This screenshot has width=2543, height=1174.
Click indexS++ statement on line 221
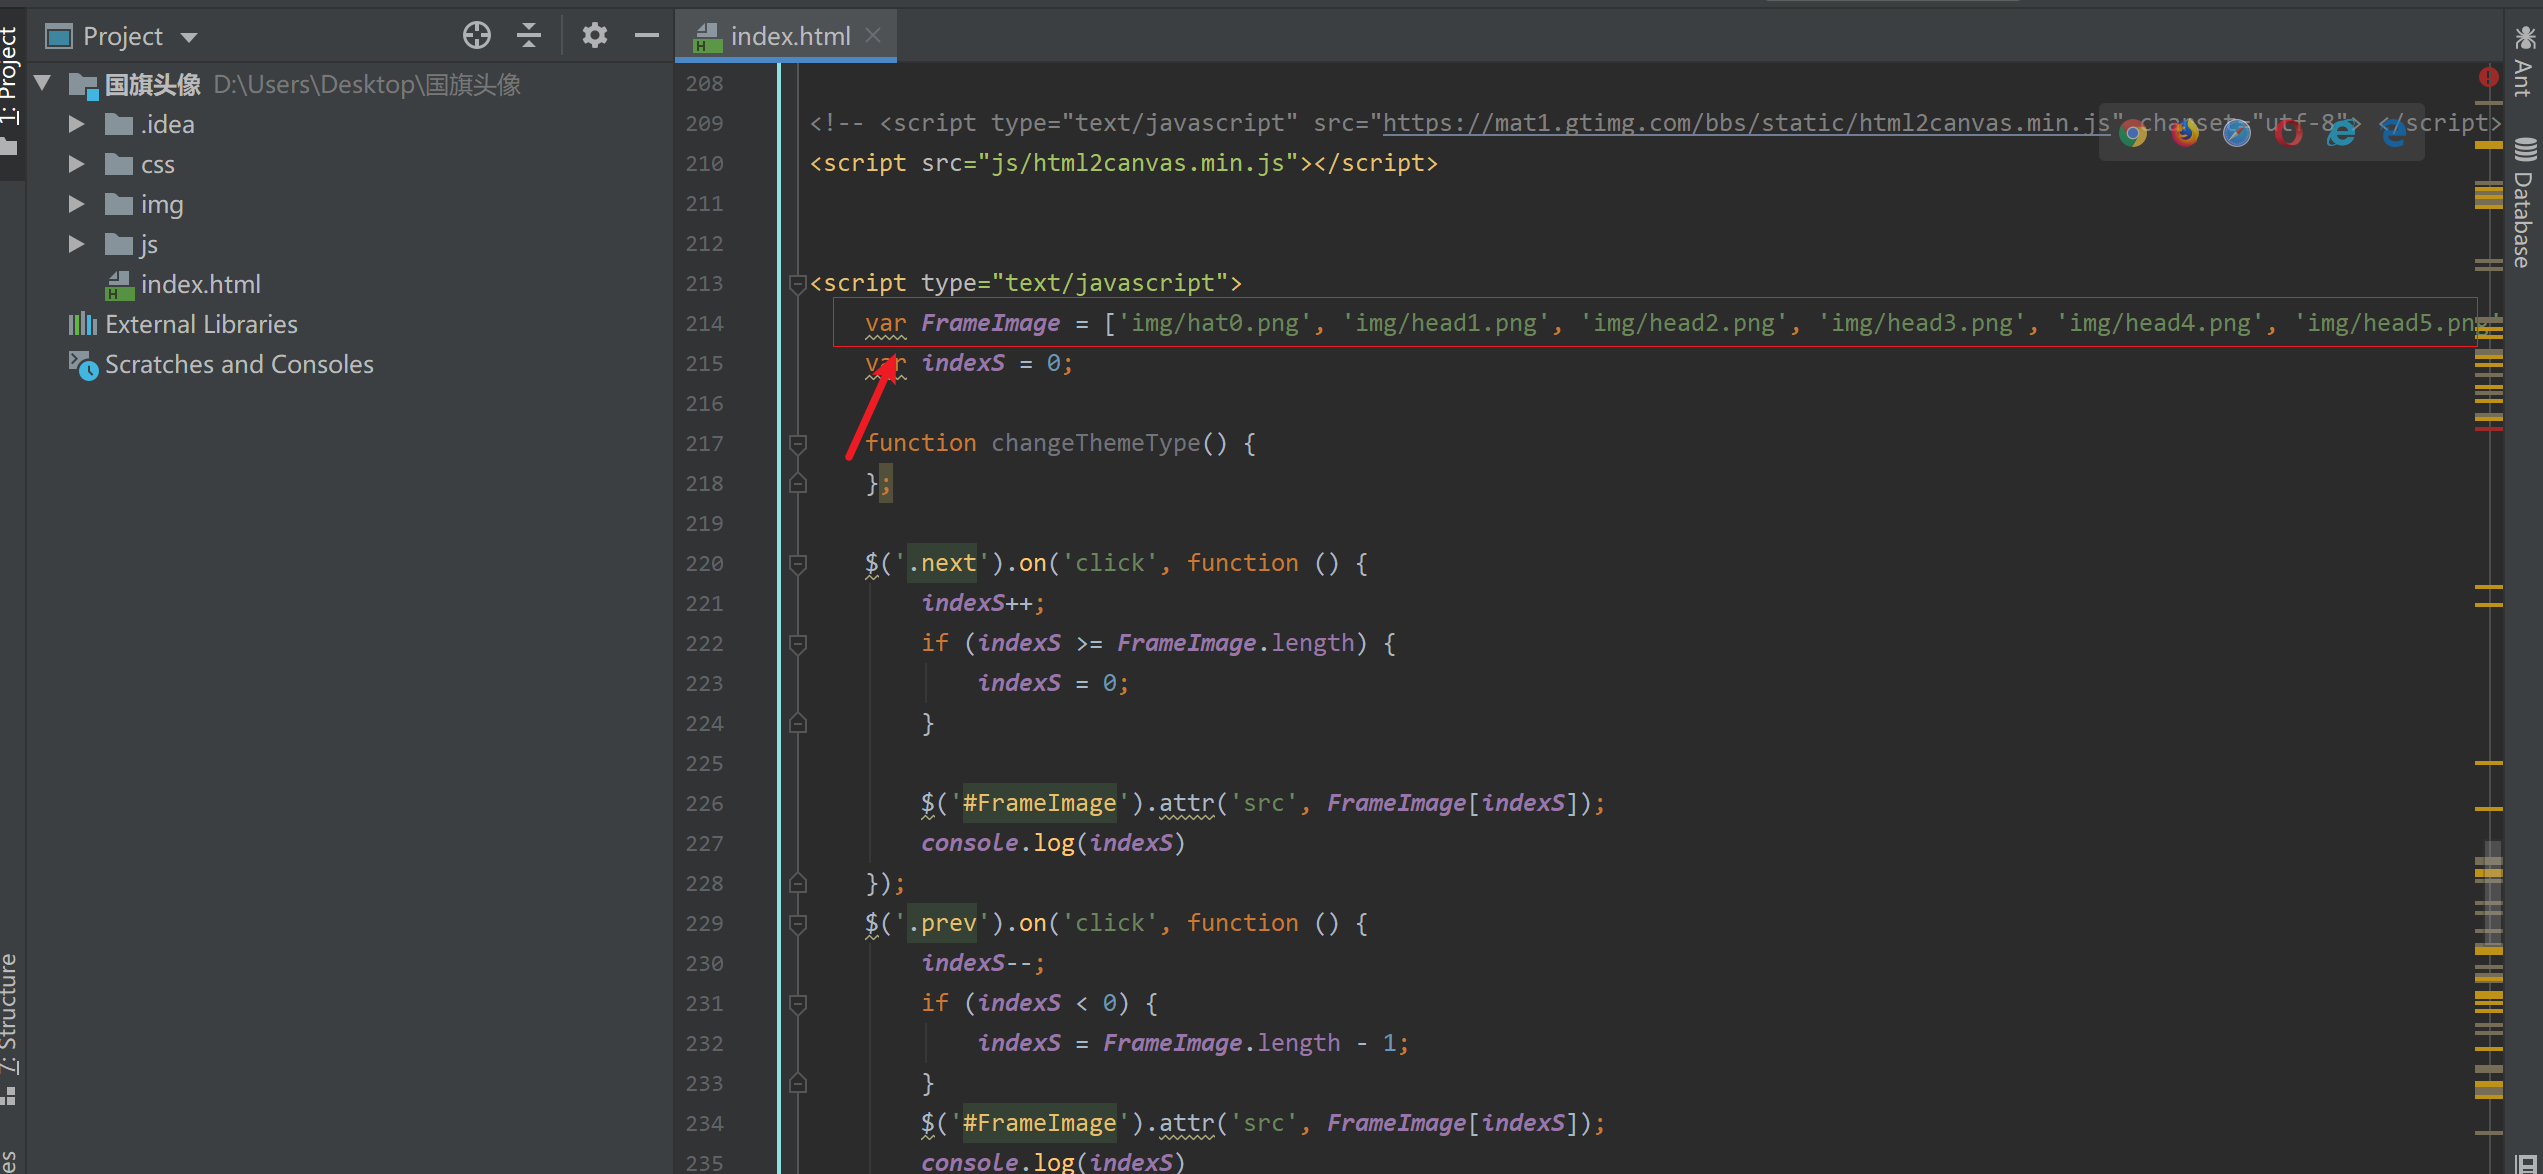983,603
